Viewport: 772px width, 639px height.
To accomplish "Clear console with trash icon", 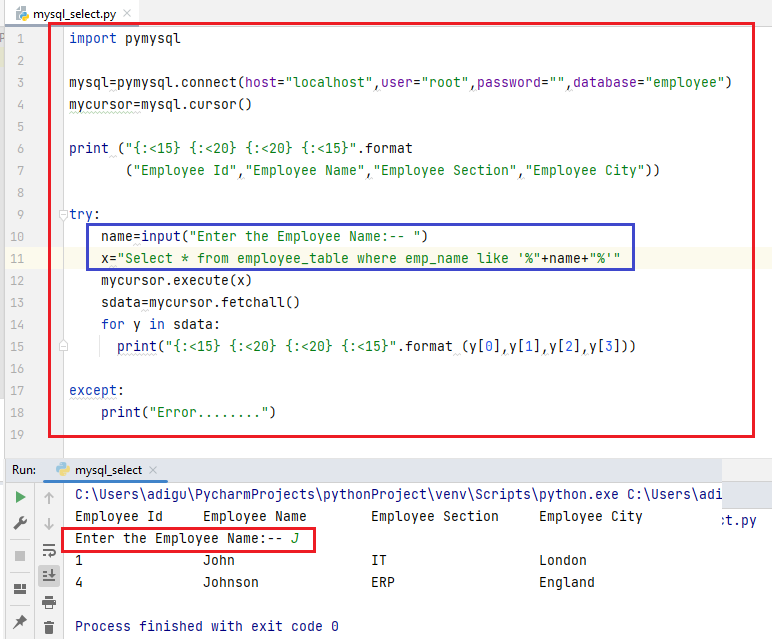I will [49, 628].
